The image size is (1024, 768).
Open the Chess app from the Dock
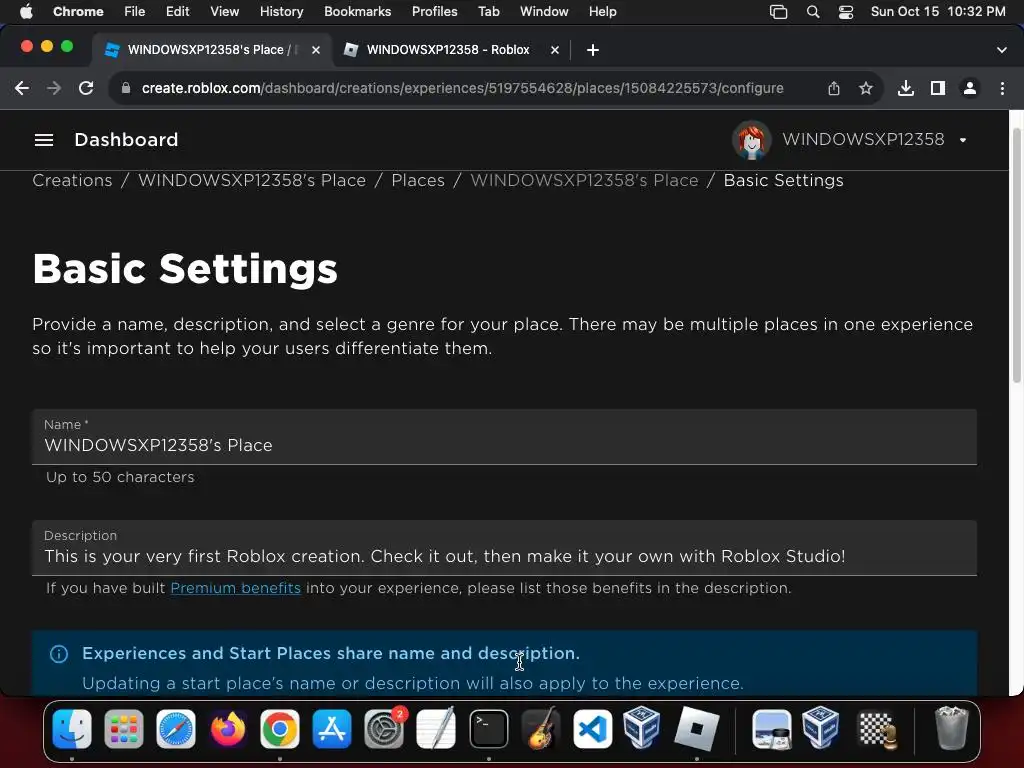click(x=877, y=729)
